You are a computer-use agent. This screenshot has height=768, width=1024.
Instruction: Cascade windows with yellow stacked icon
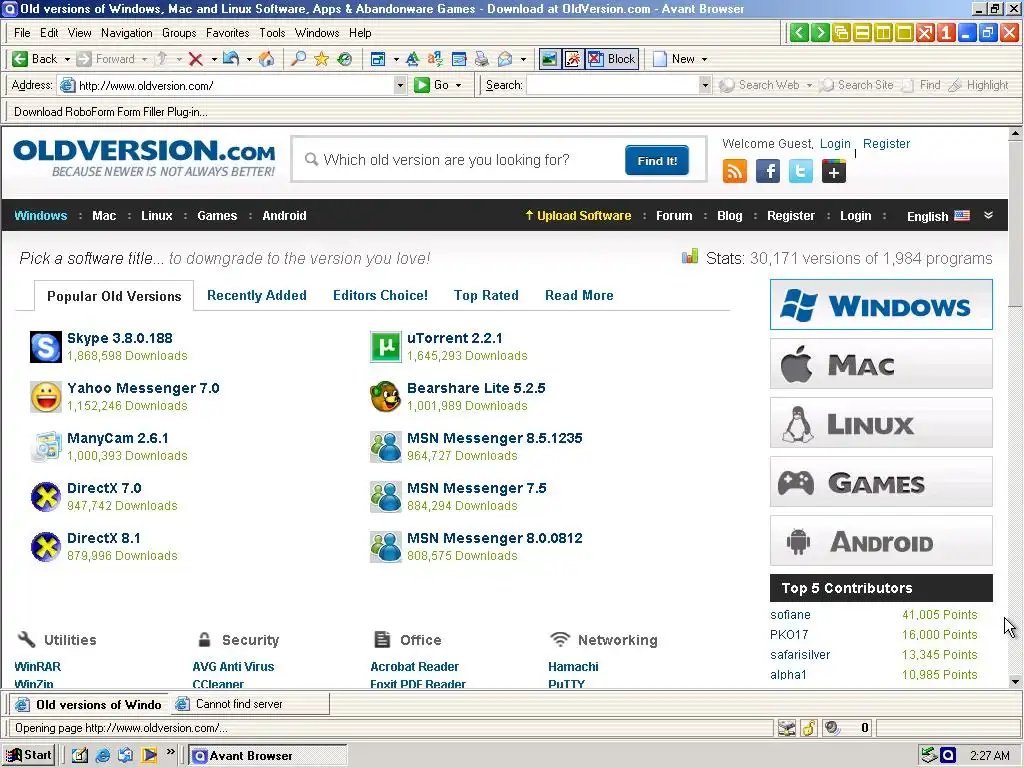pos(841,33)
